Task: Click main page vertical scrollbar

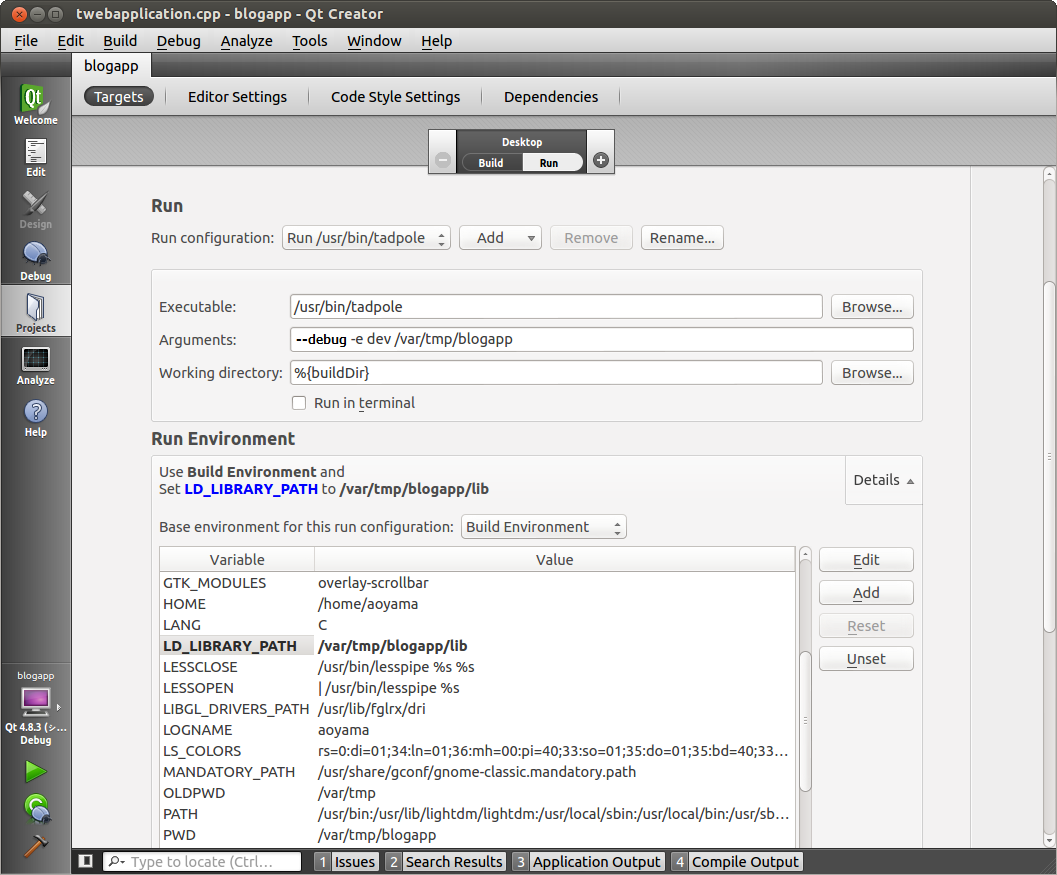Action: point(1049,456)
